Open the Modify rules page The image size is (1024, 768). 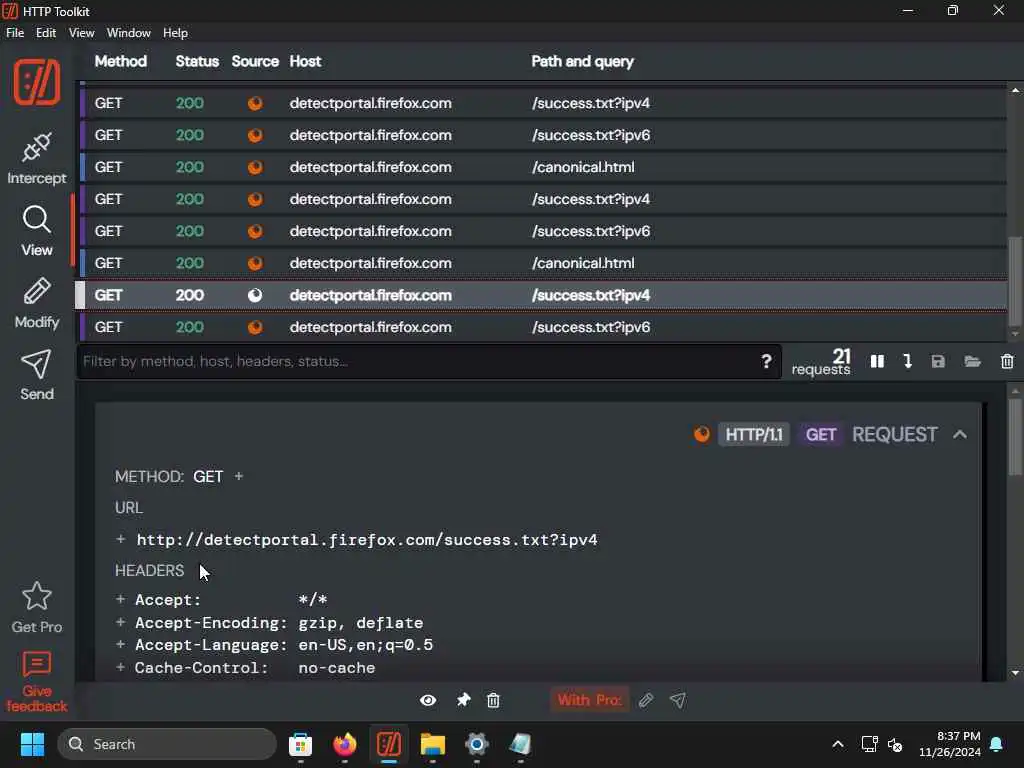coord(37,303)
